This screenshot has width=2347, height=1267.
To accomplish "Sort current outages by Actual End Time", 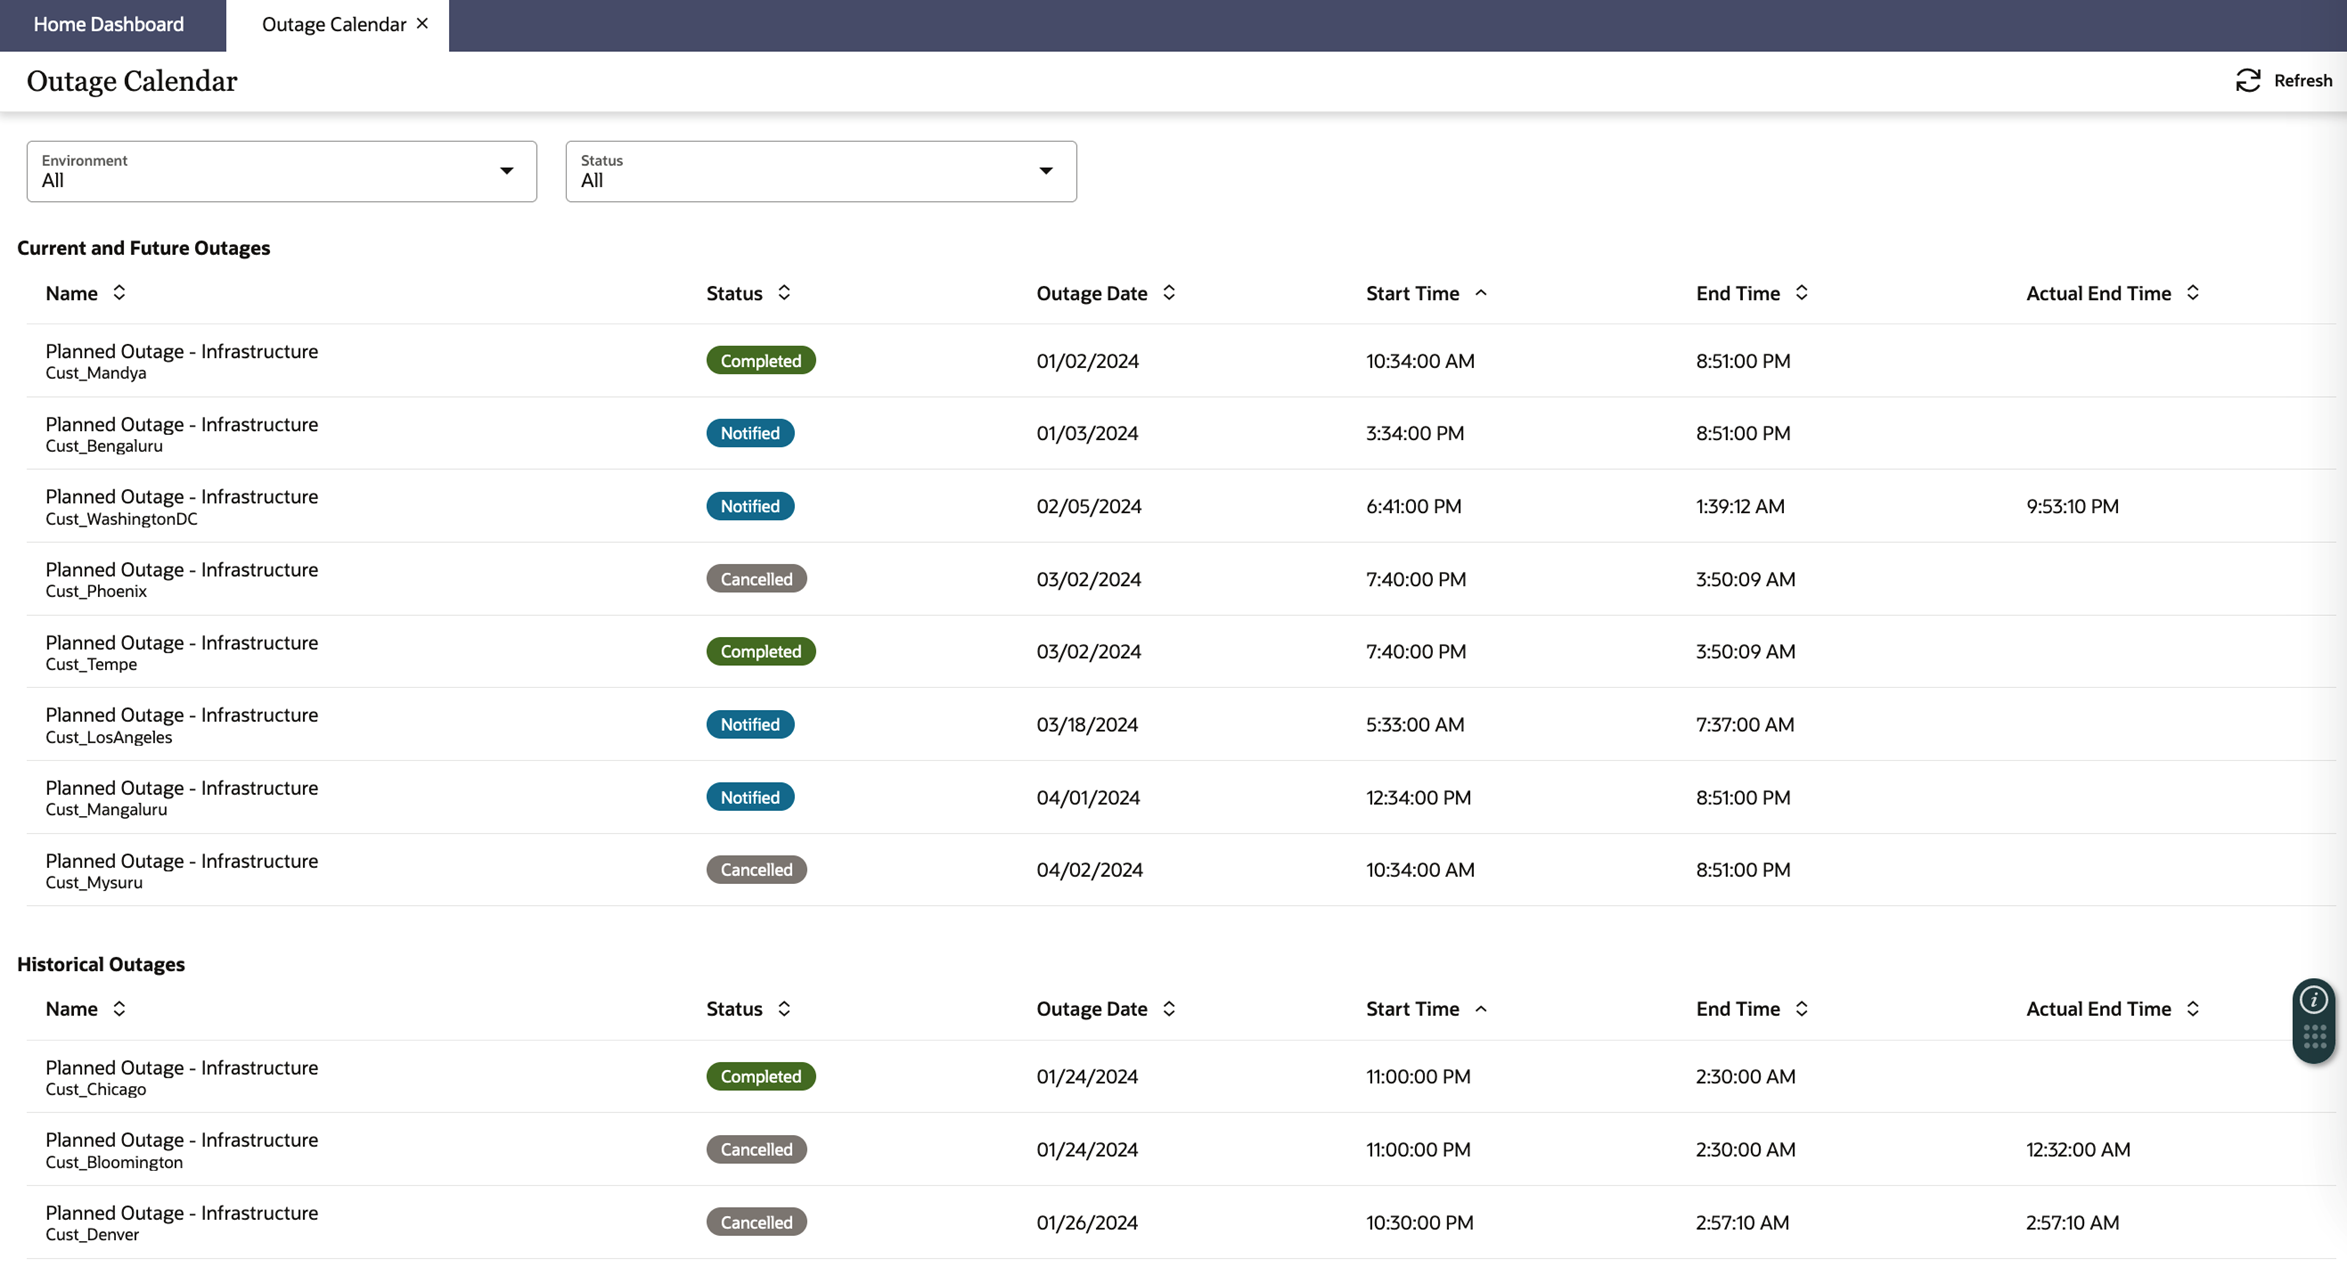I will click(2192, 293).
